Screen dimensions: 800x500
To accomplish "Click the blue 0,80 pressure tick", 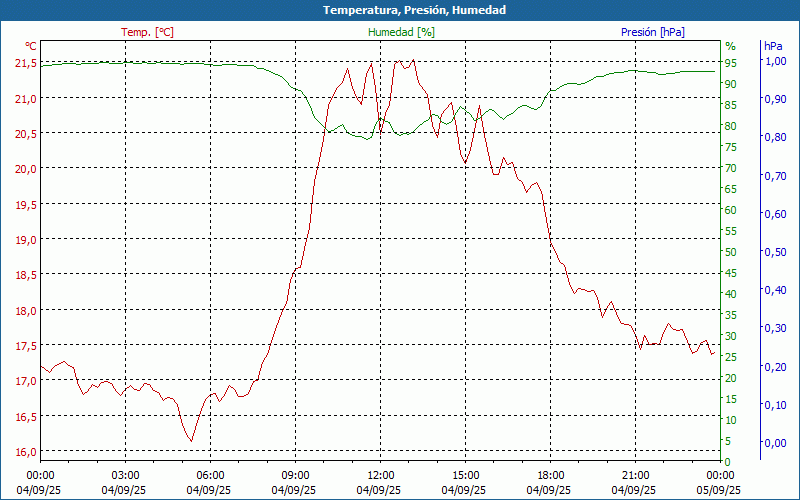I will (775, 137).
